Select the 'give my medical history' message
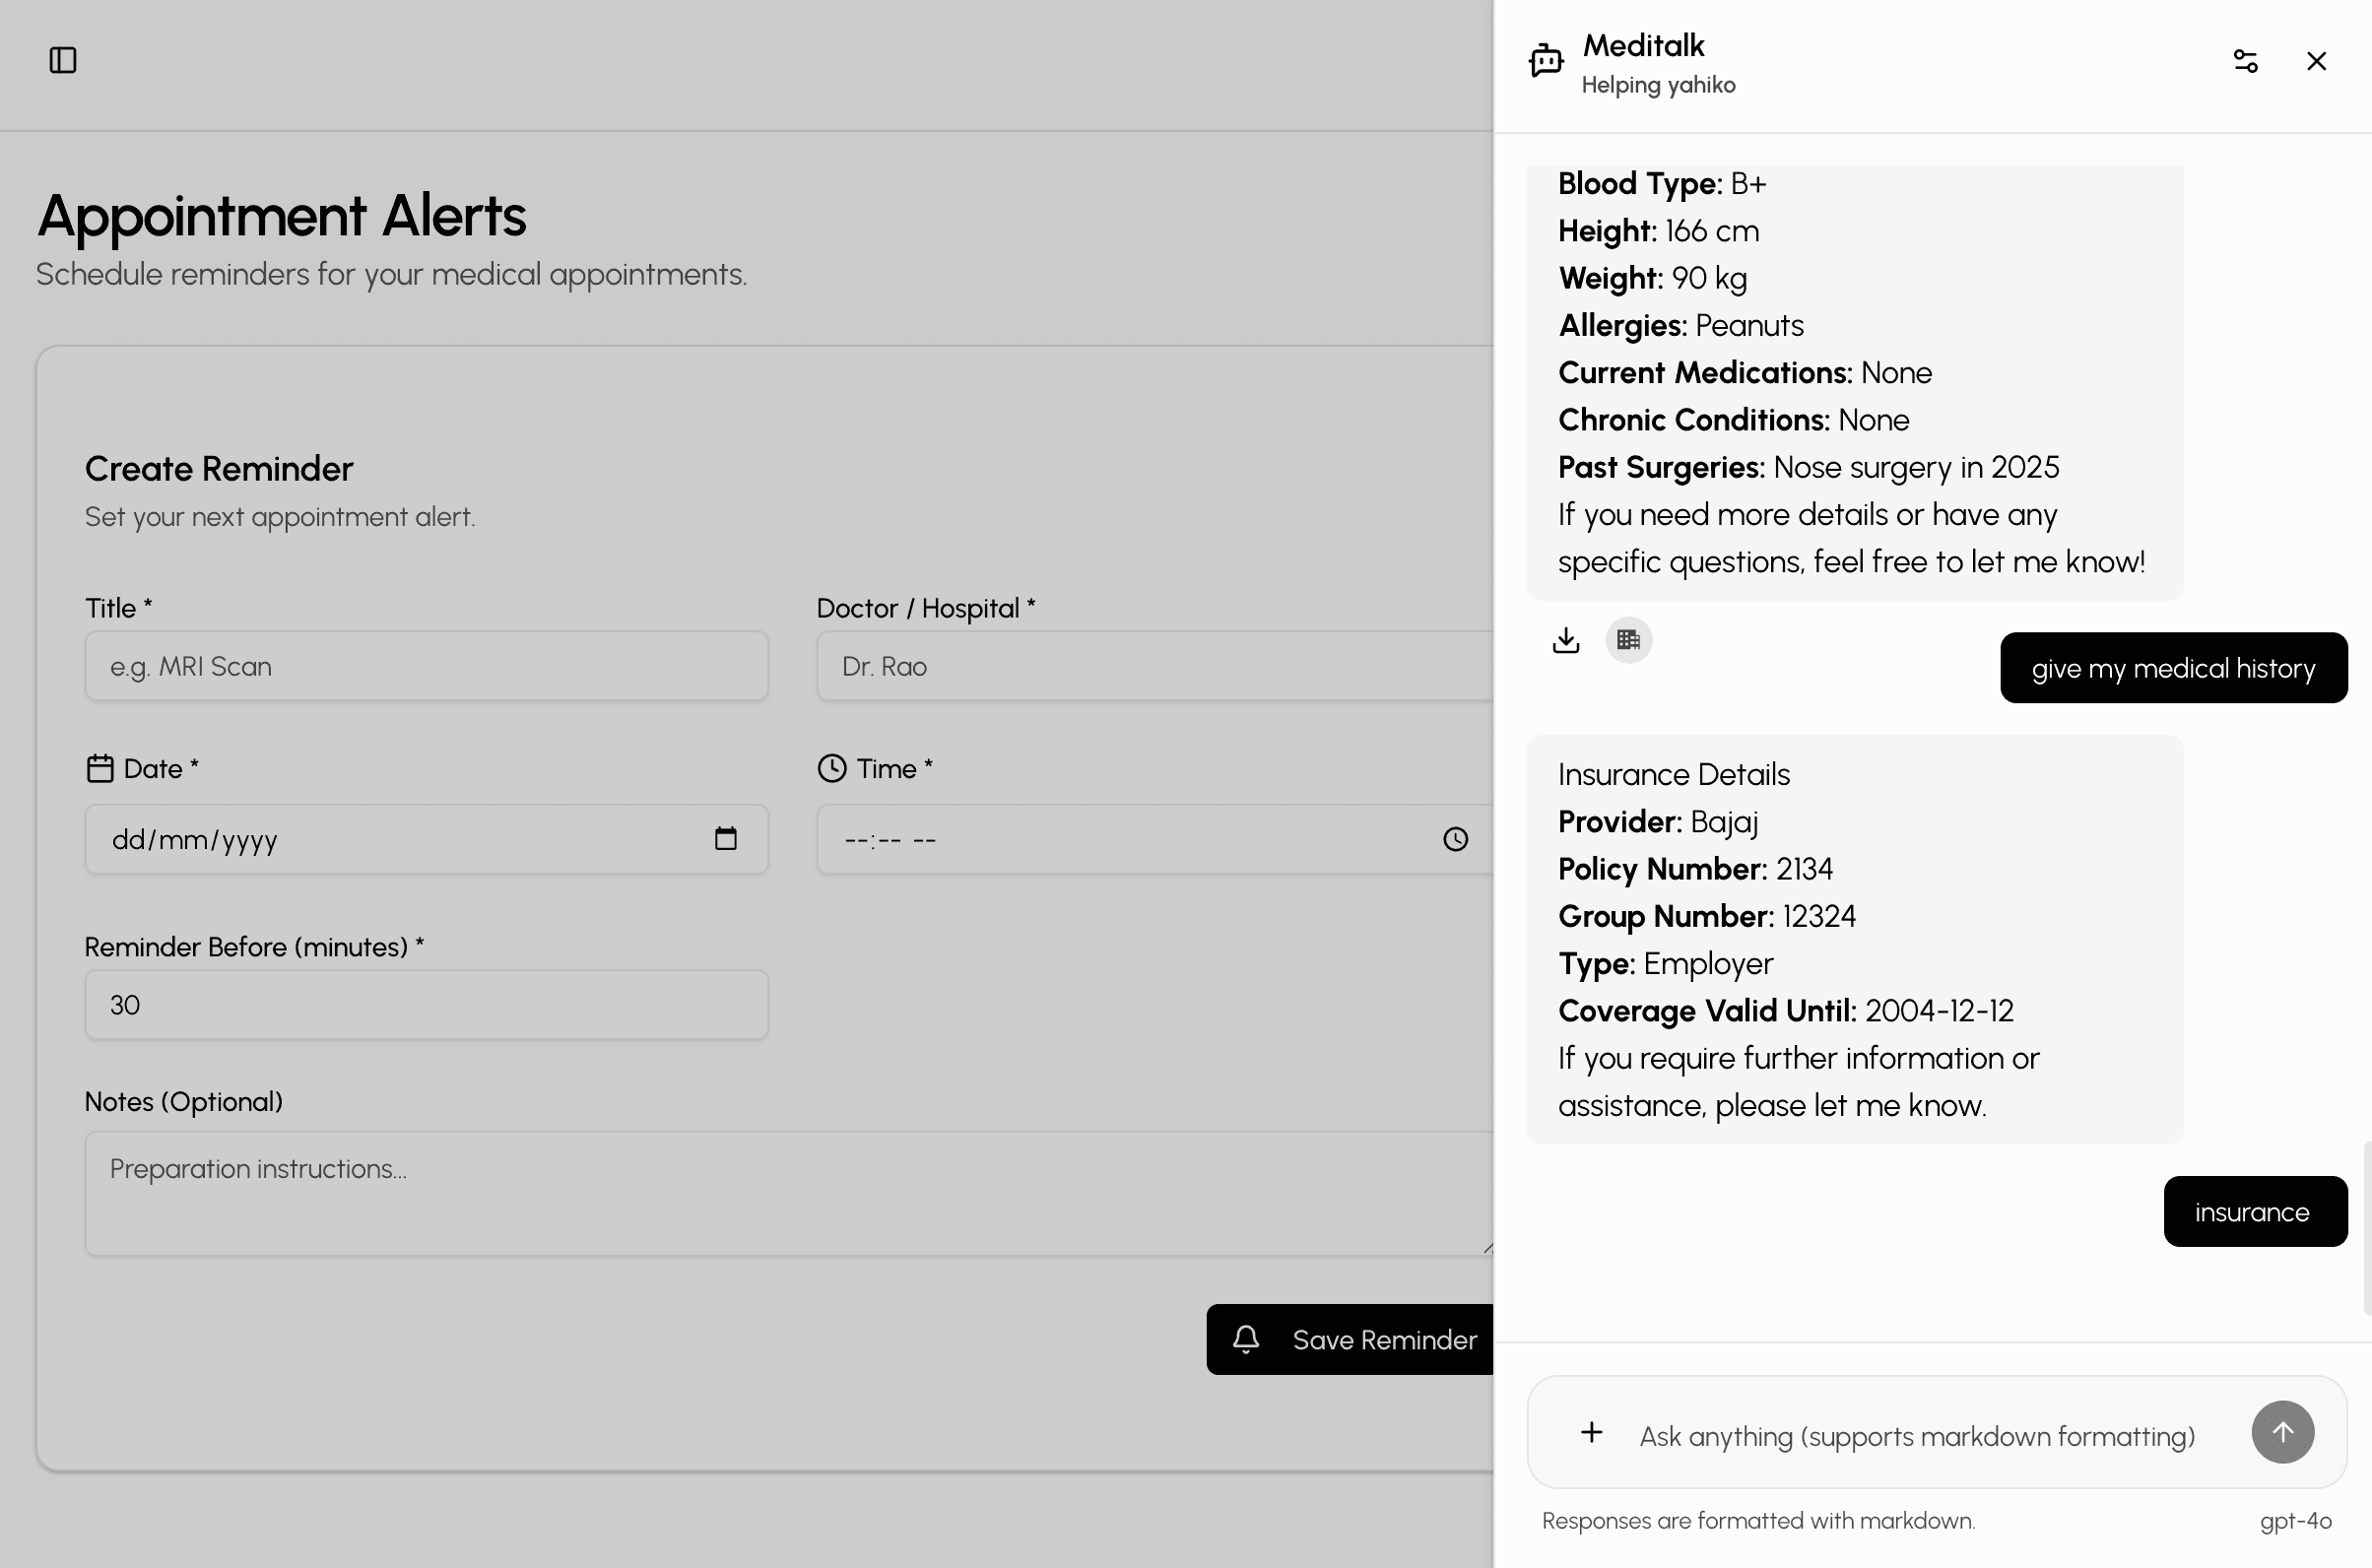The height and width of the screenshot is (1568, 2372). point(2173,668)
